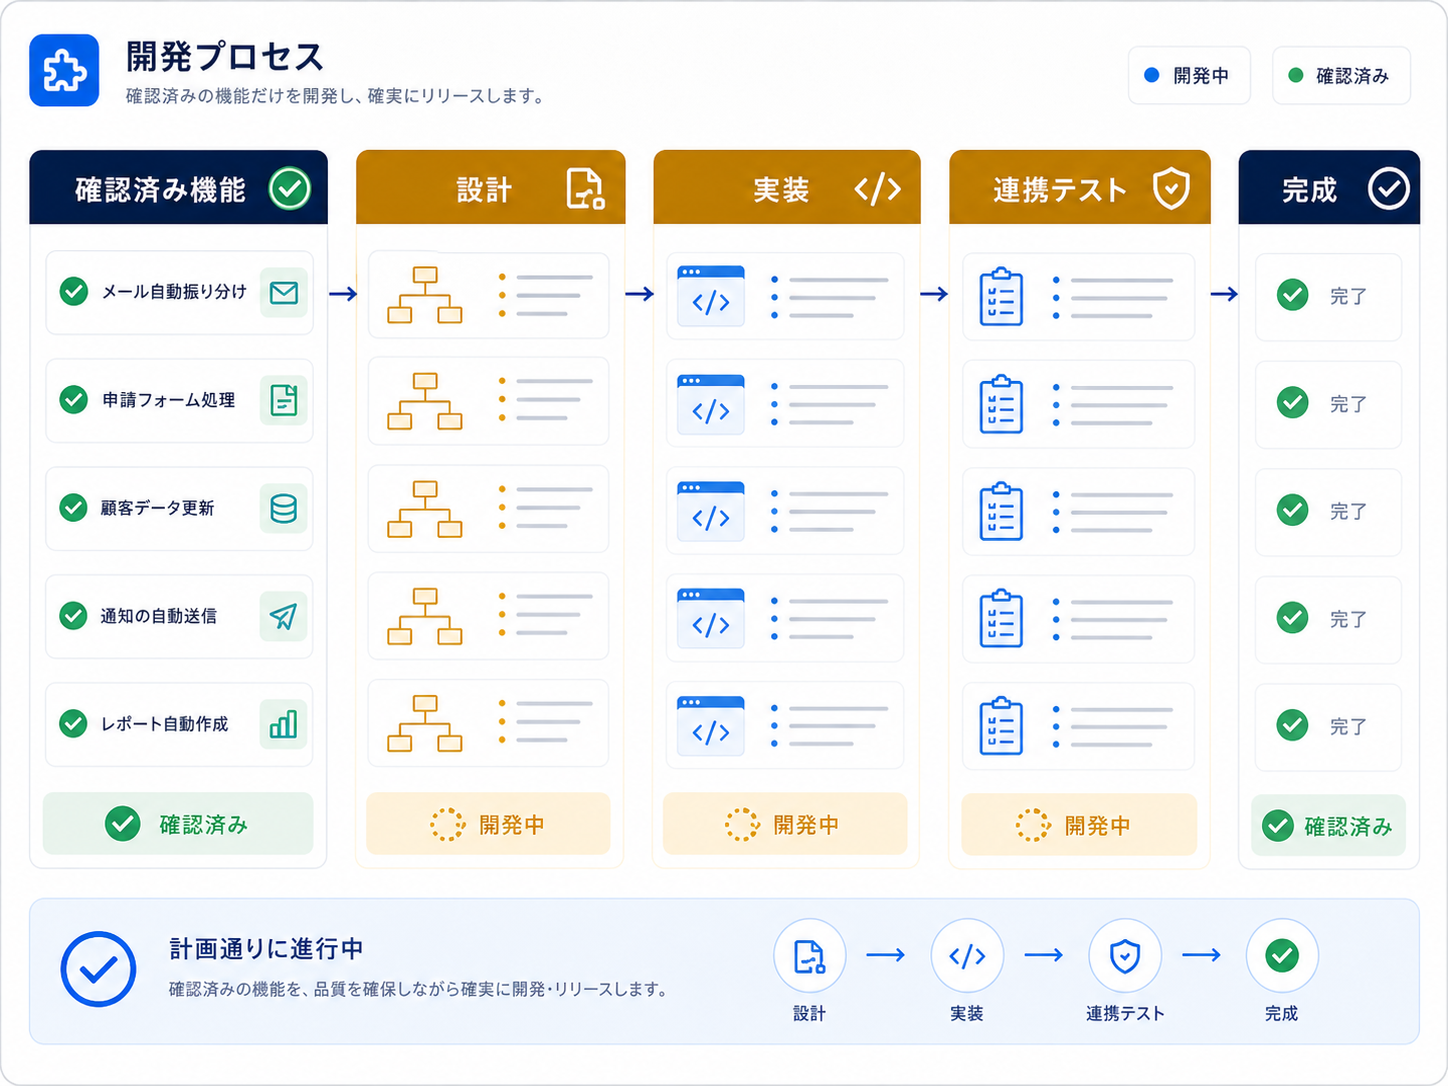The width and height of the screenshot is (1448, 1086).
Task: Open the 確認済み機能 column header
Action: coord(178,187)
